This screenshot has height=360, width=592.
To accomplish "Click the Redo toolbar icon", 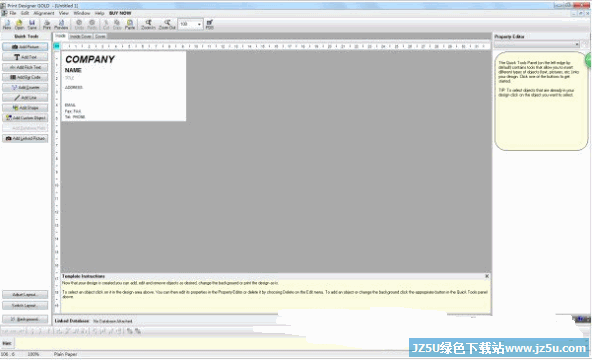I will click(92, 25).
